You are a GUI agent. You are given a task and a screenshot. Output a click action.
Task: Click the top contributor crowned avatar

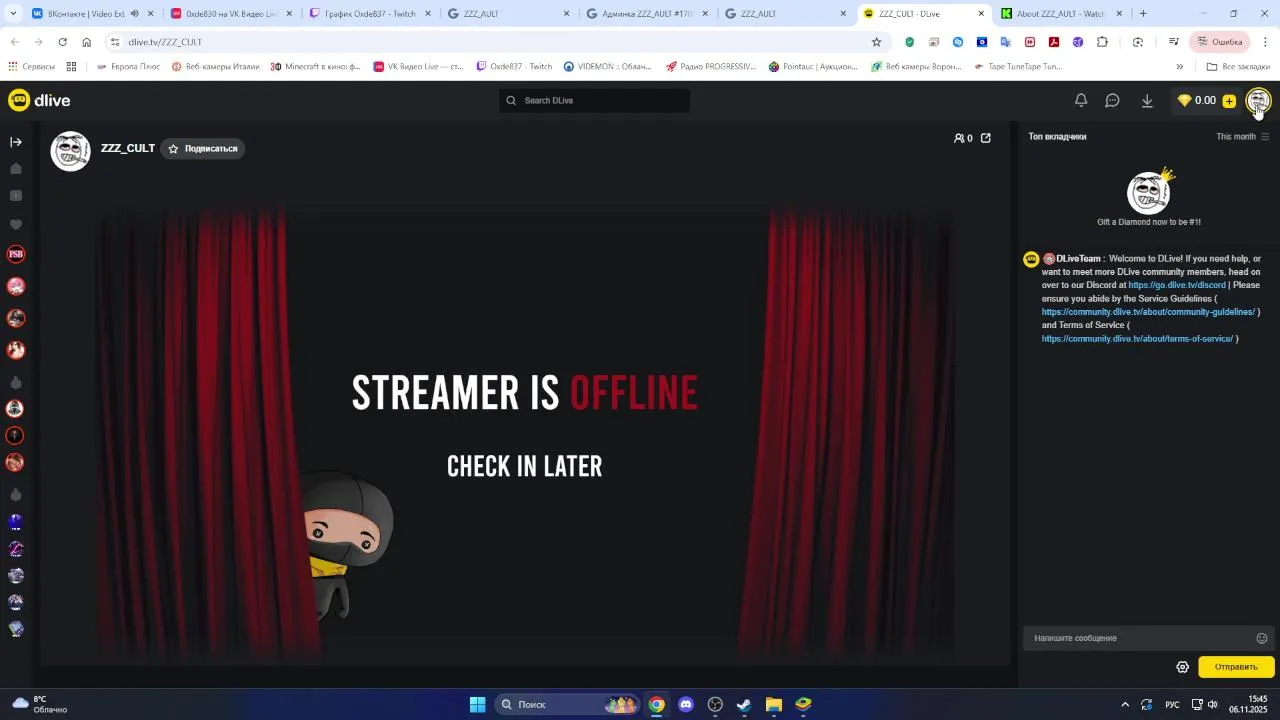[1149, 192]
